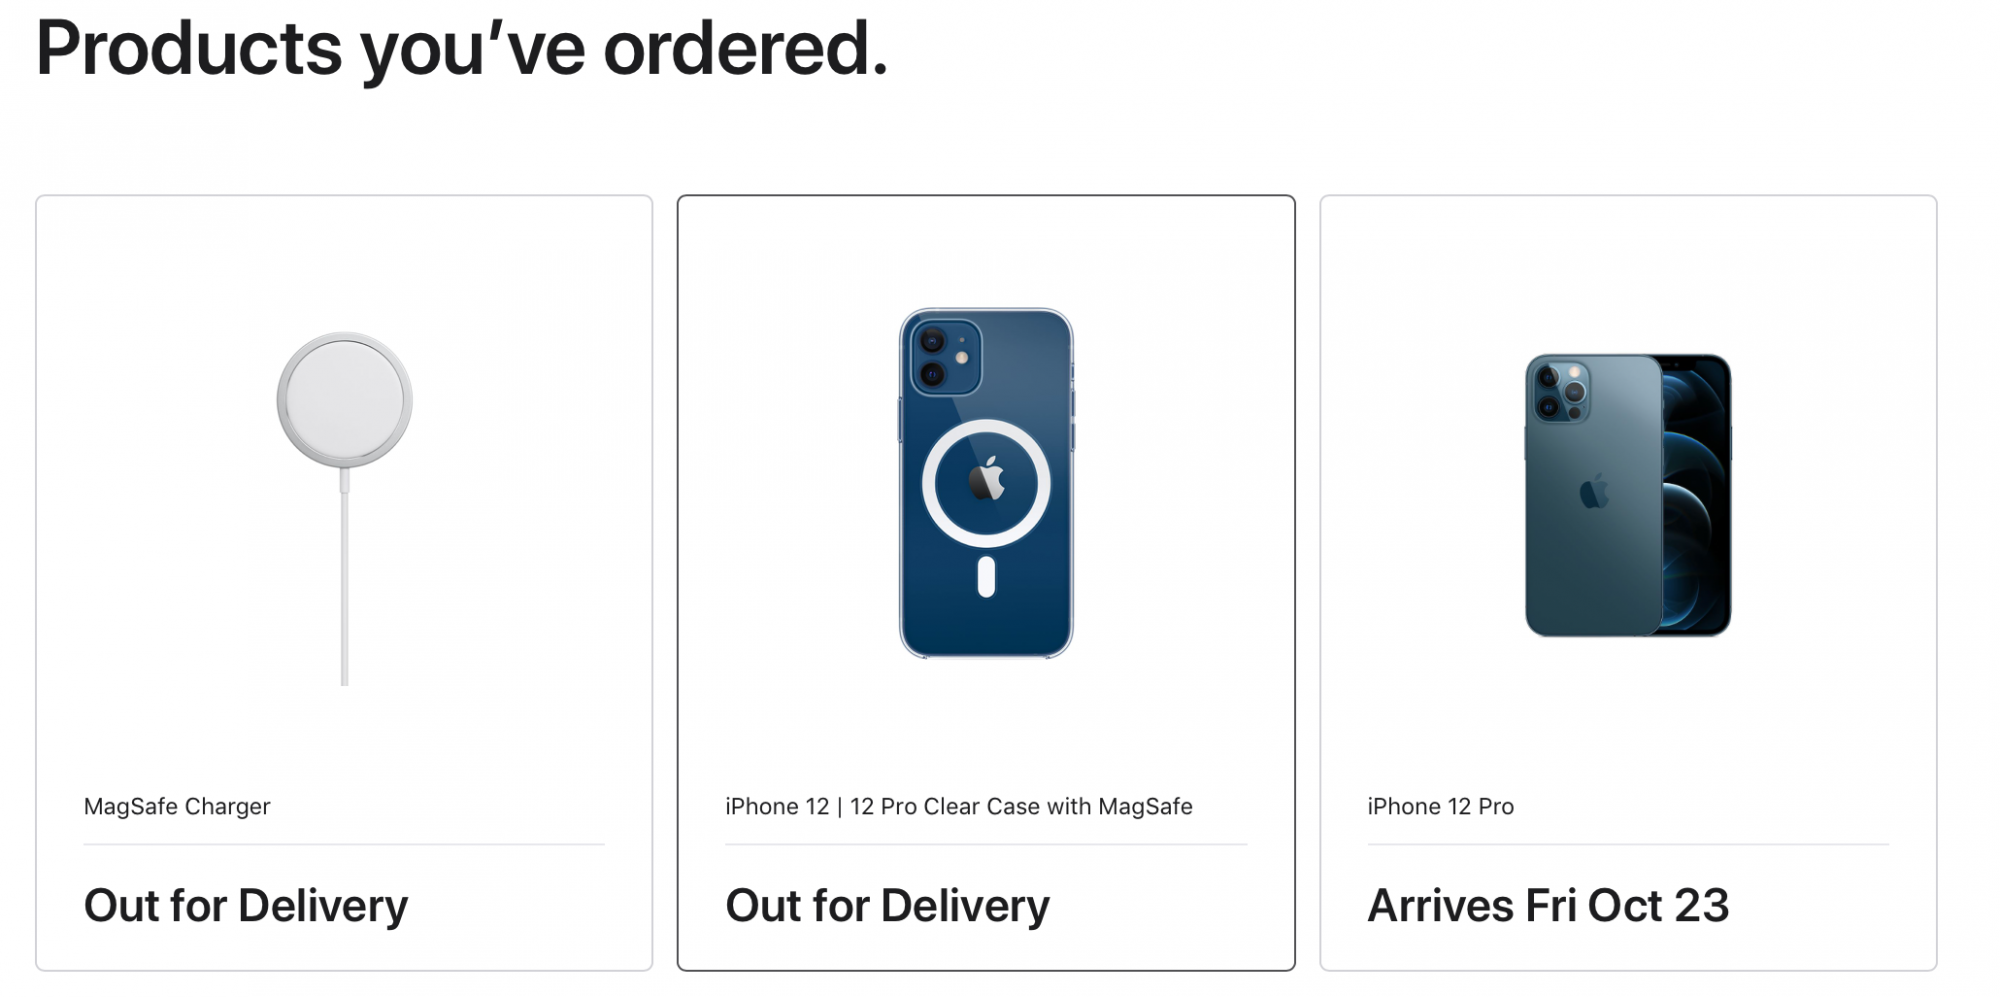Select the Clear Case's Out for Delivery status
Image resolution: width=2000 pixels, height=997 pixels.
click(x=887, y=905)
